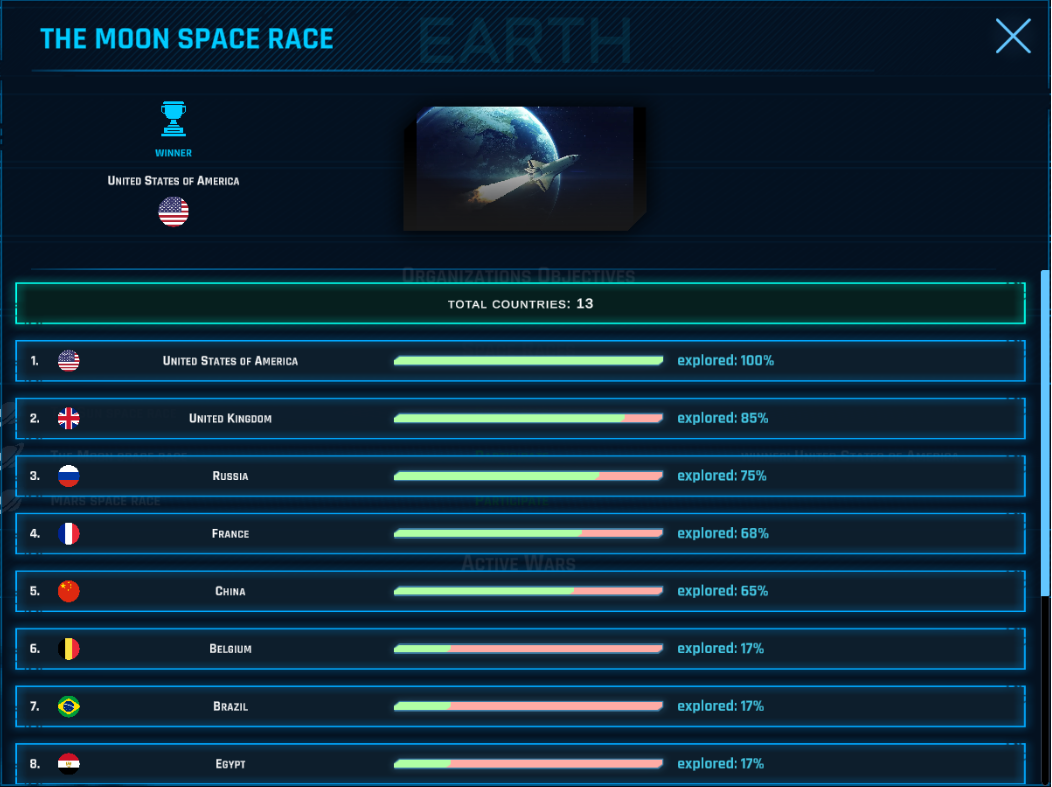Close the Moon Space Race dialog

point(1012,37)
